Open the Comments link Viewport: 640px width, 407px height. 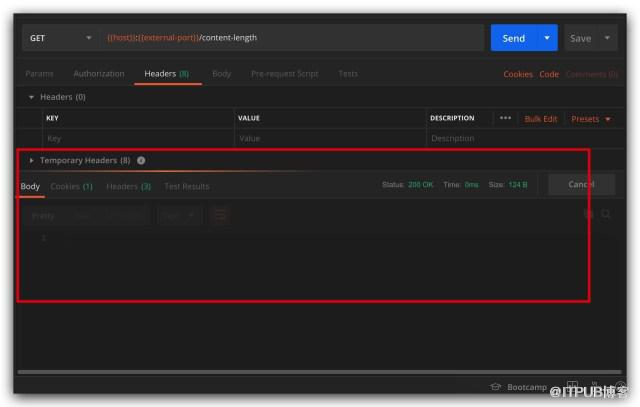(x=592, y=74)
